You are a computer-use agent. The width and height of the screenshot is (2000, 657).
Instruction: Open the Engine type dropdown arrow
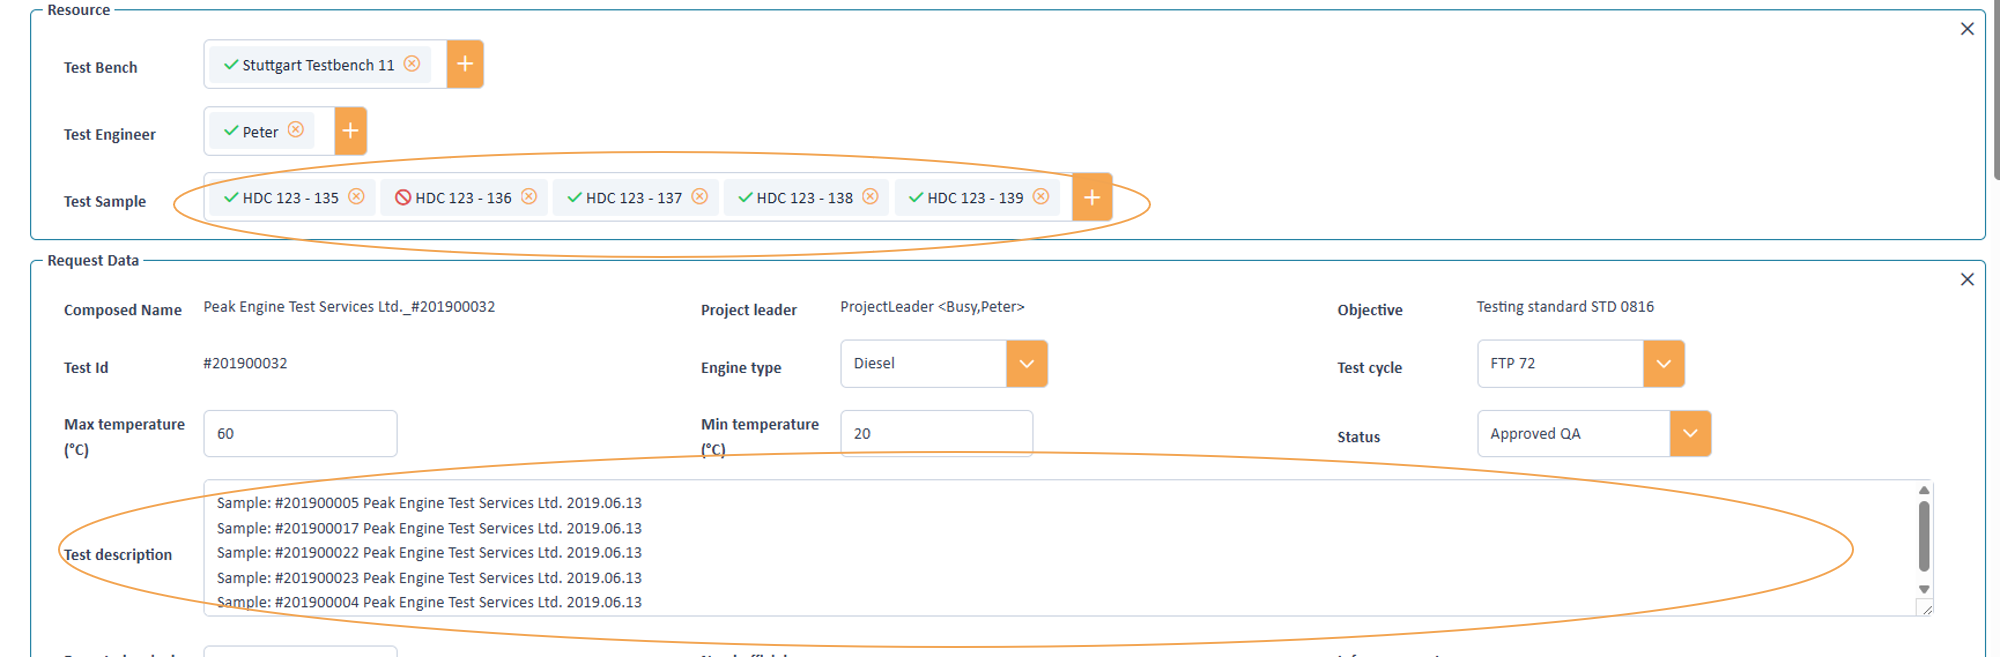(x=1027, y=364)
